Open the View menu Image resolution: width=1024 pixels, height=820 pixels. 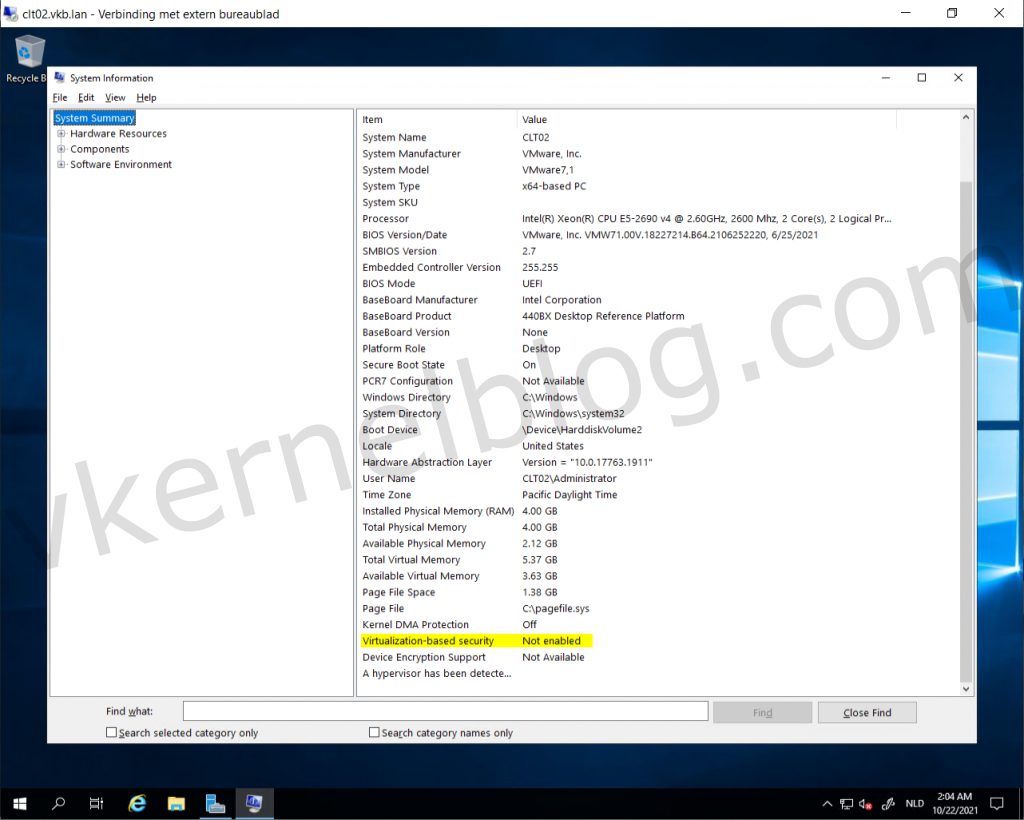pyautogui.click(x=115, y=98)
